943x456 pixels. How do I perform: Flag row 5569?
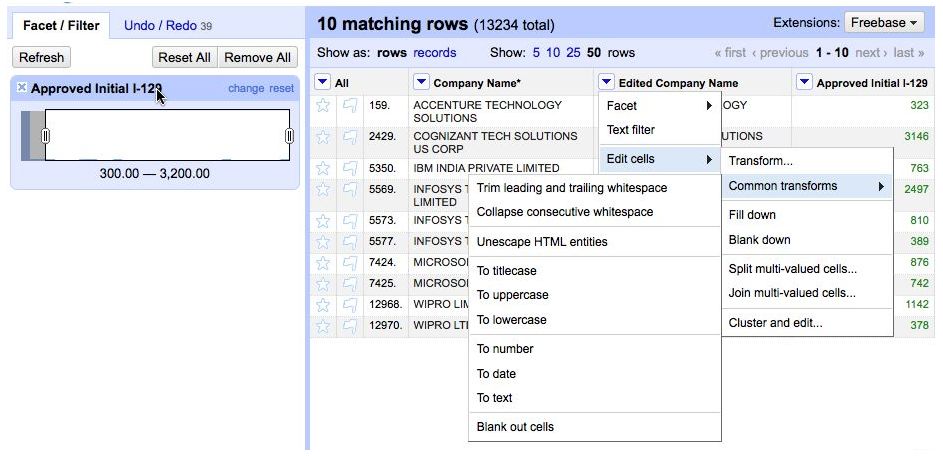point(349,189)
